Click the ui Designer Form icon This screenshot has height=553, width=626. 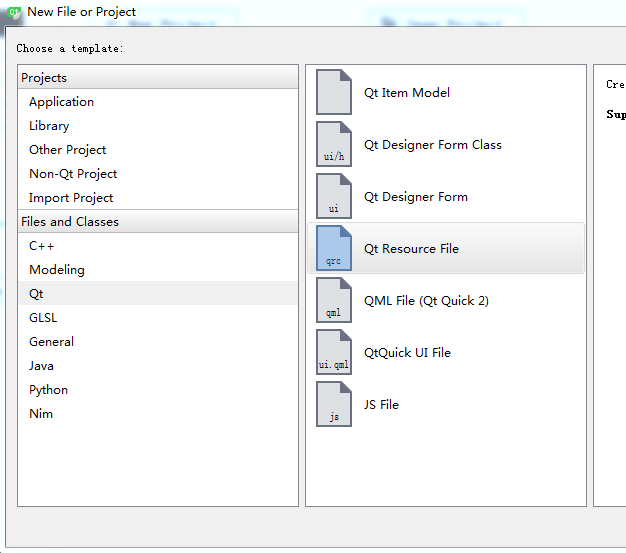[334, 196]
